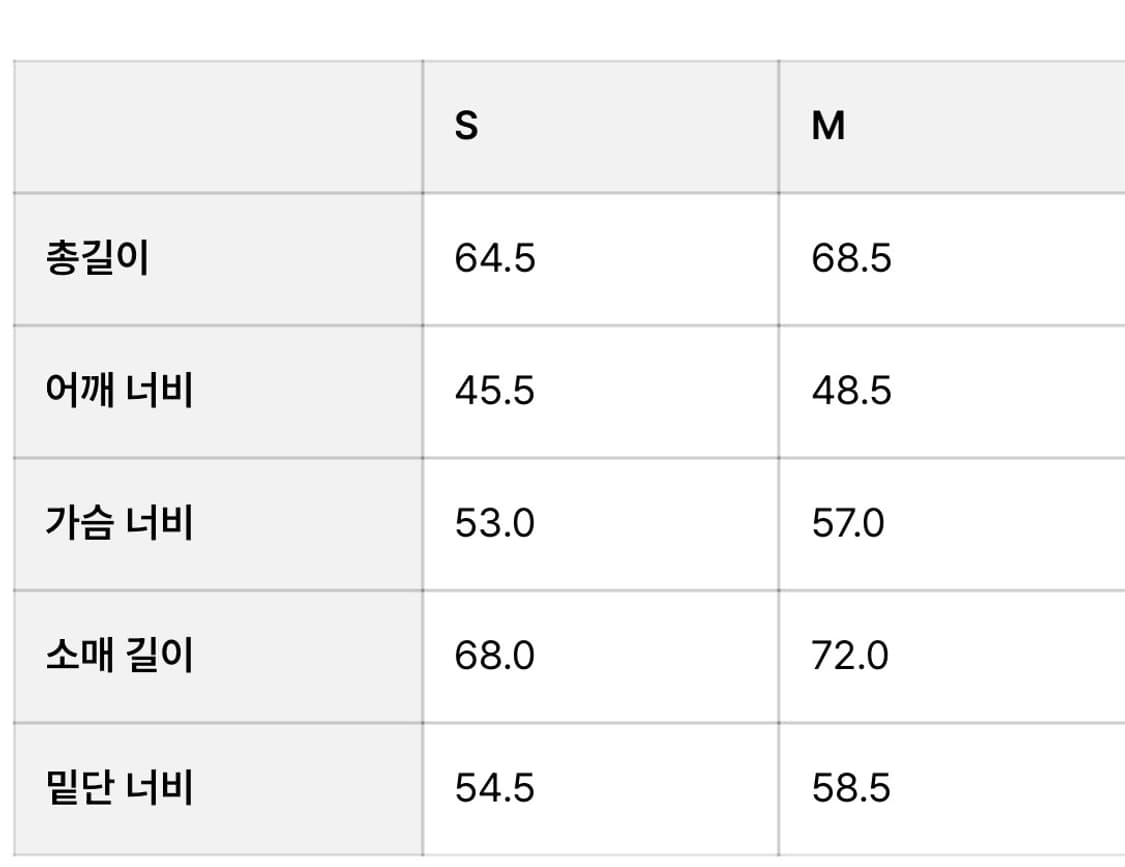This screenshot has width=1125, height=867.
Task: Click the 64.5 total length value
Action: [x=495, y=259]
